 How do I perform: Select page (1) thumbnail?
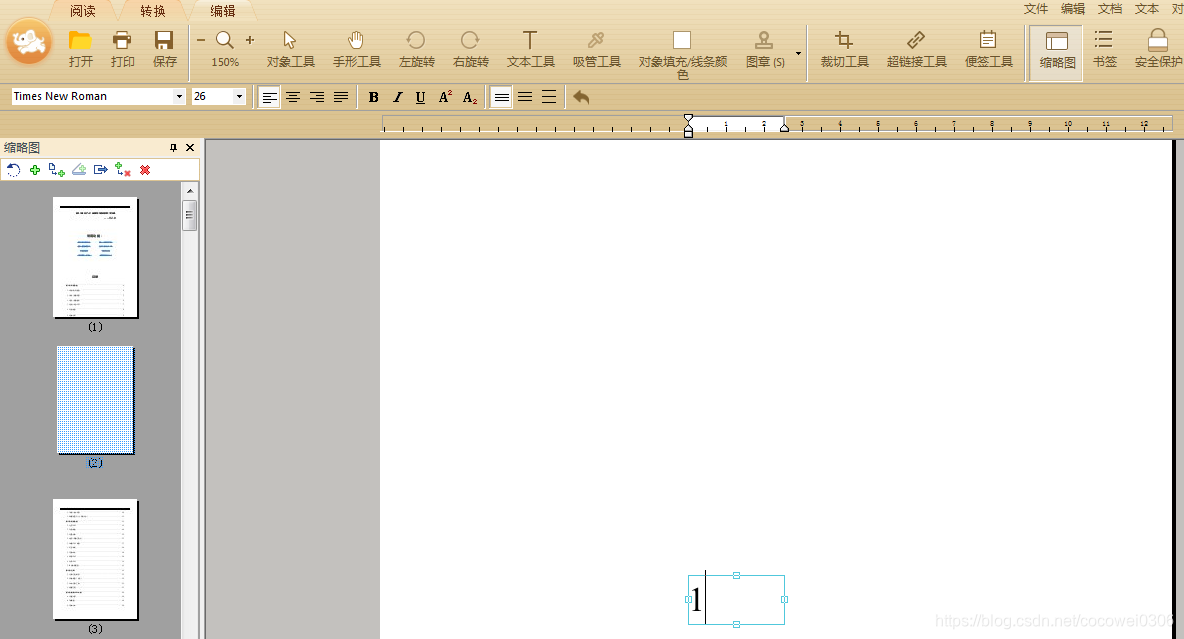point(96,258)
